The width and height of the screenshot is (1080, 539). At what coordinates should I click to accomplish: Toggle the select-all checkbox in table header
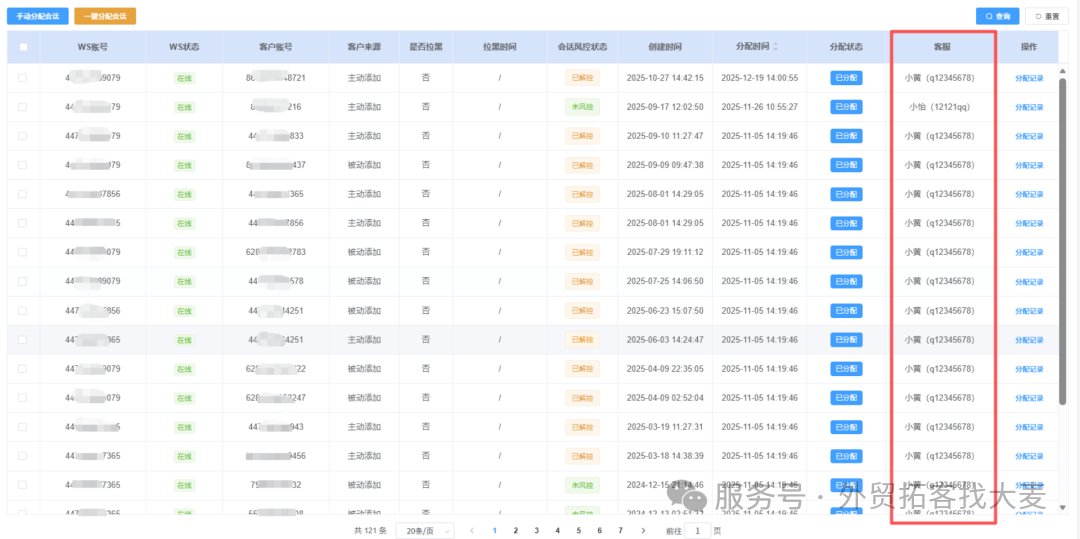(x=23, y=47)
